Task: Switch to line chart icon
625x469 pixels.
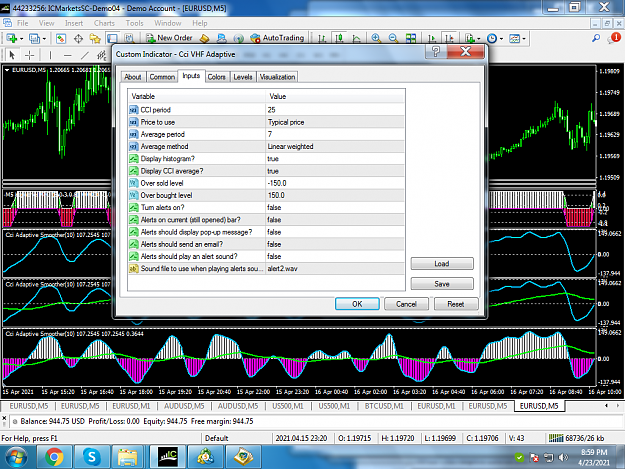Action: (x=356, y=38)
